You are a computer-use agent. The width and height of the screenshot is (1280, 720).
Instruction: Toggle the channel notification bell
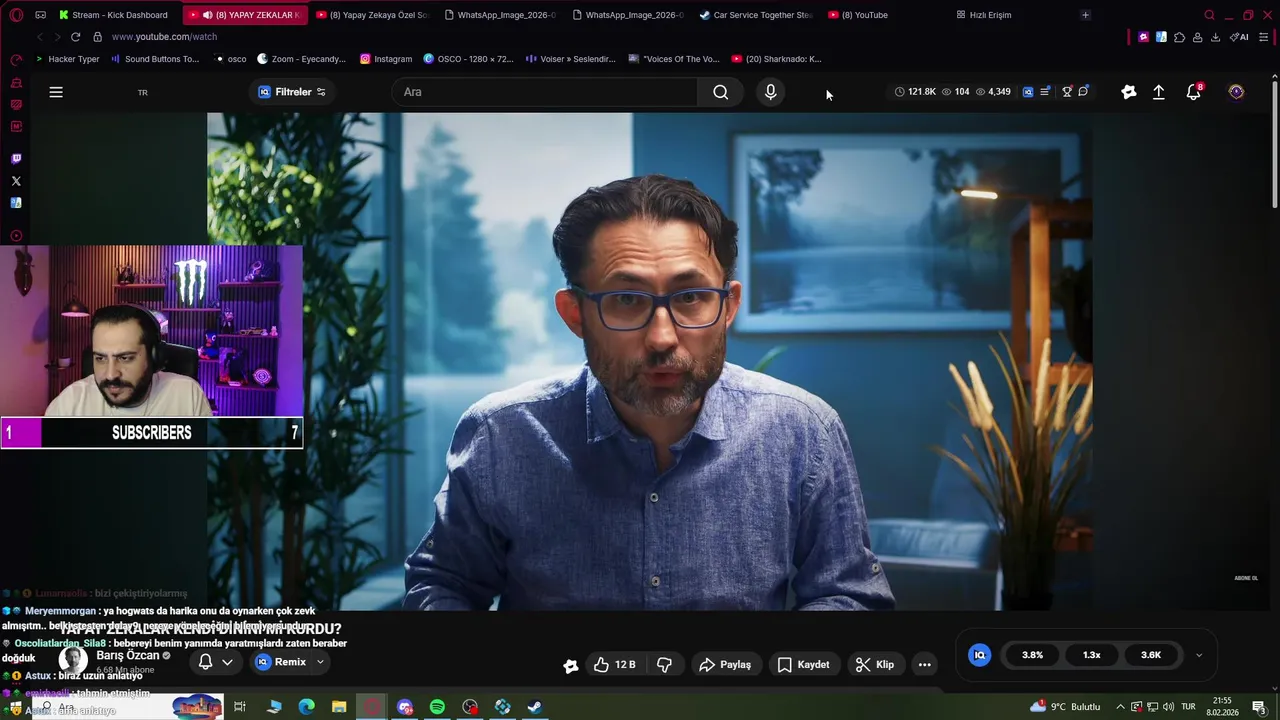(205, 662)
